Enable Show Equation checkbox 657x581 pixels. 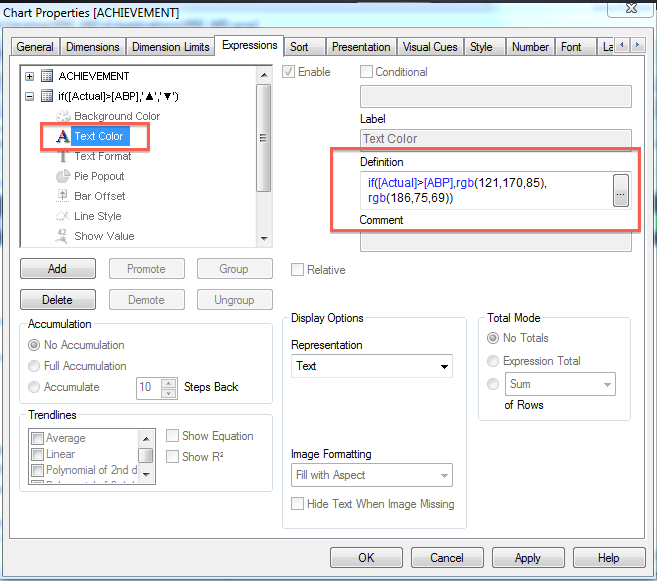point(173,436)
